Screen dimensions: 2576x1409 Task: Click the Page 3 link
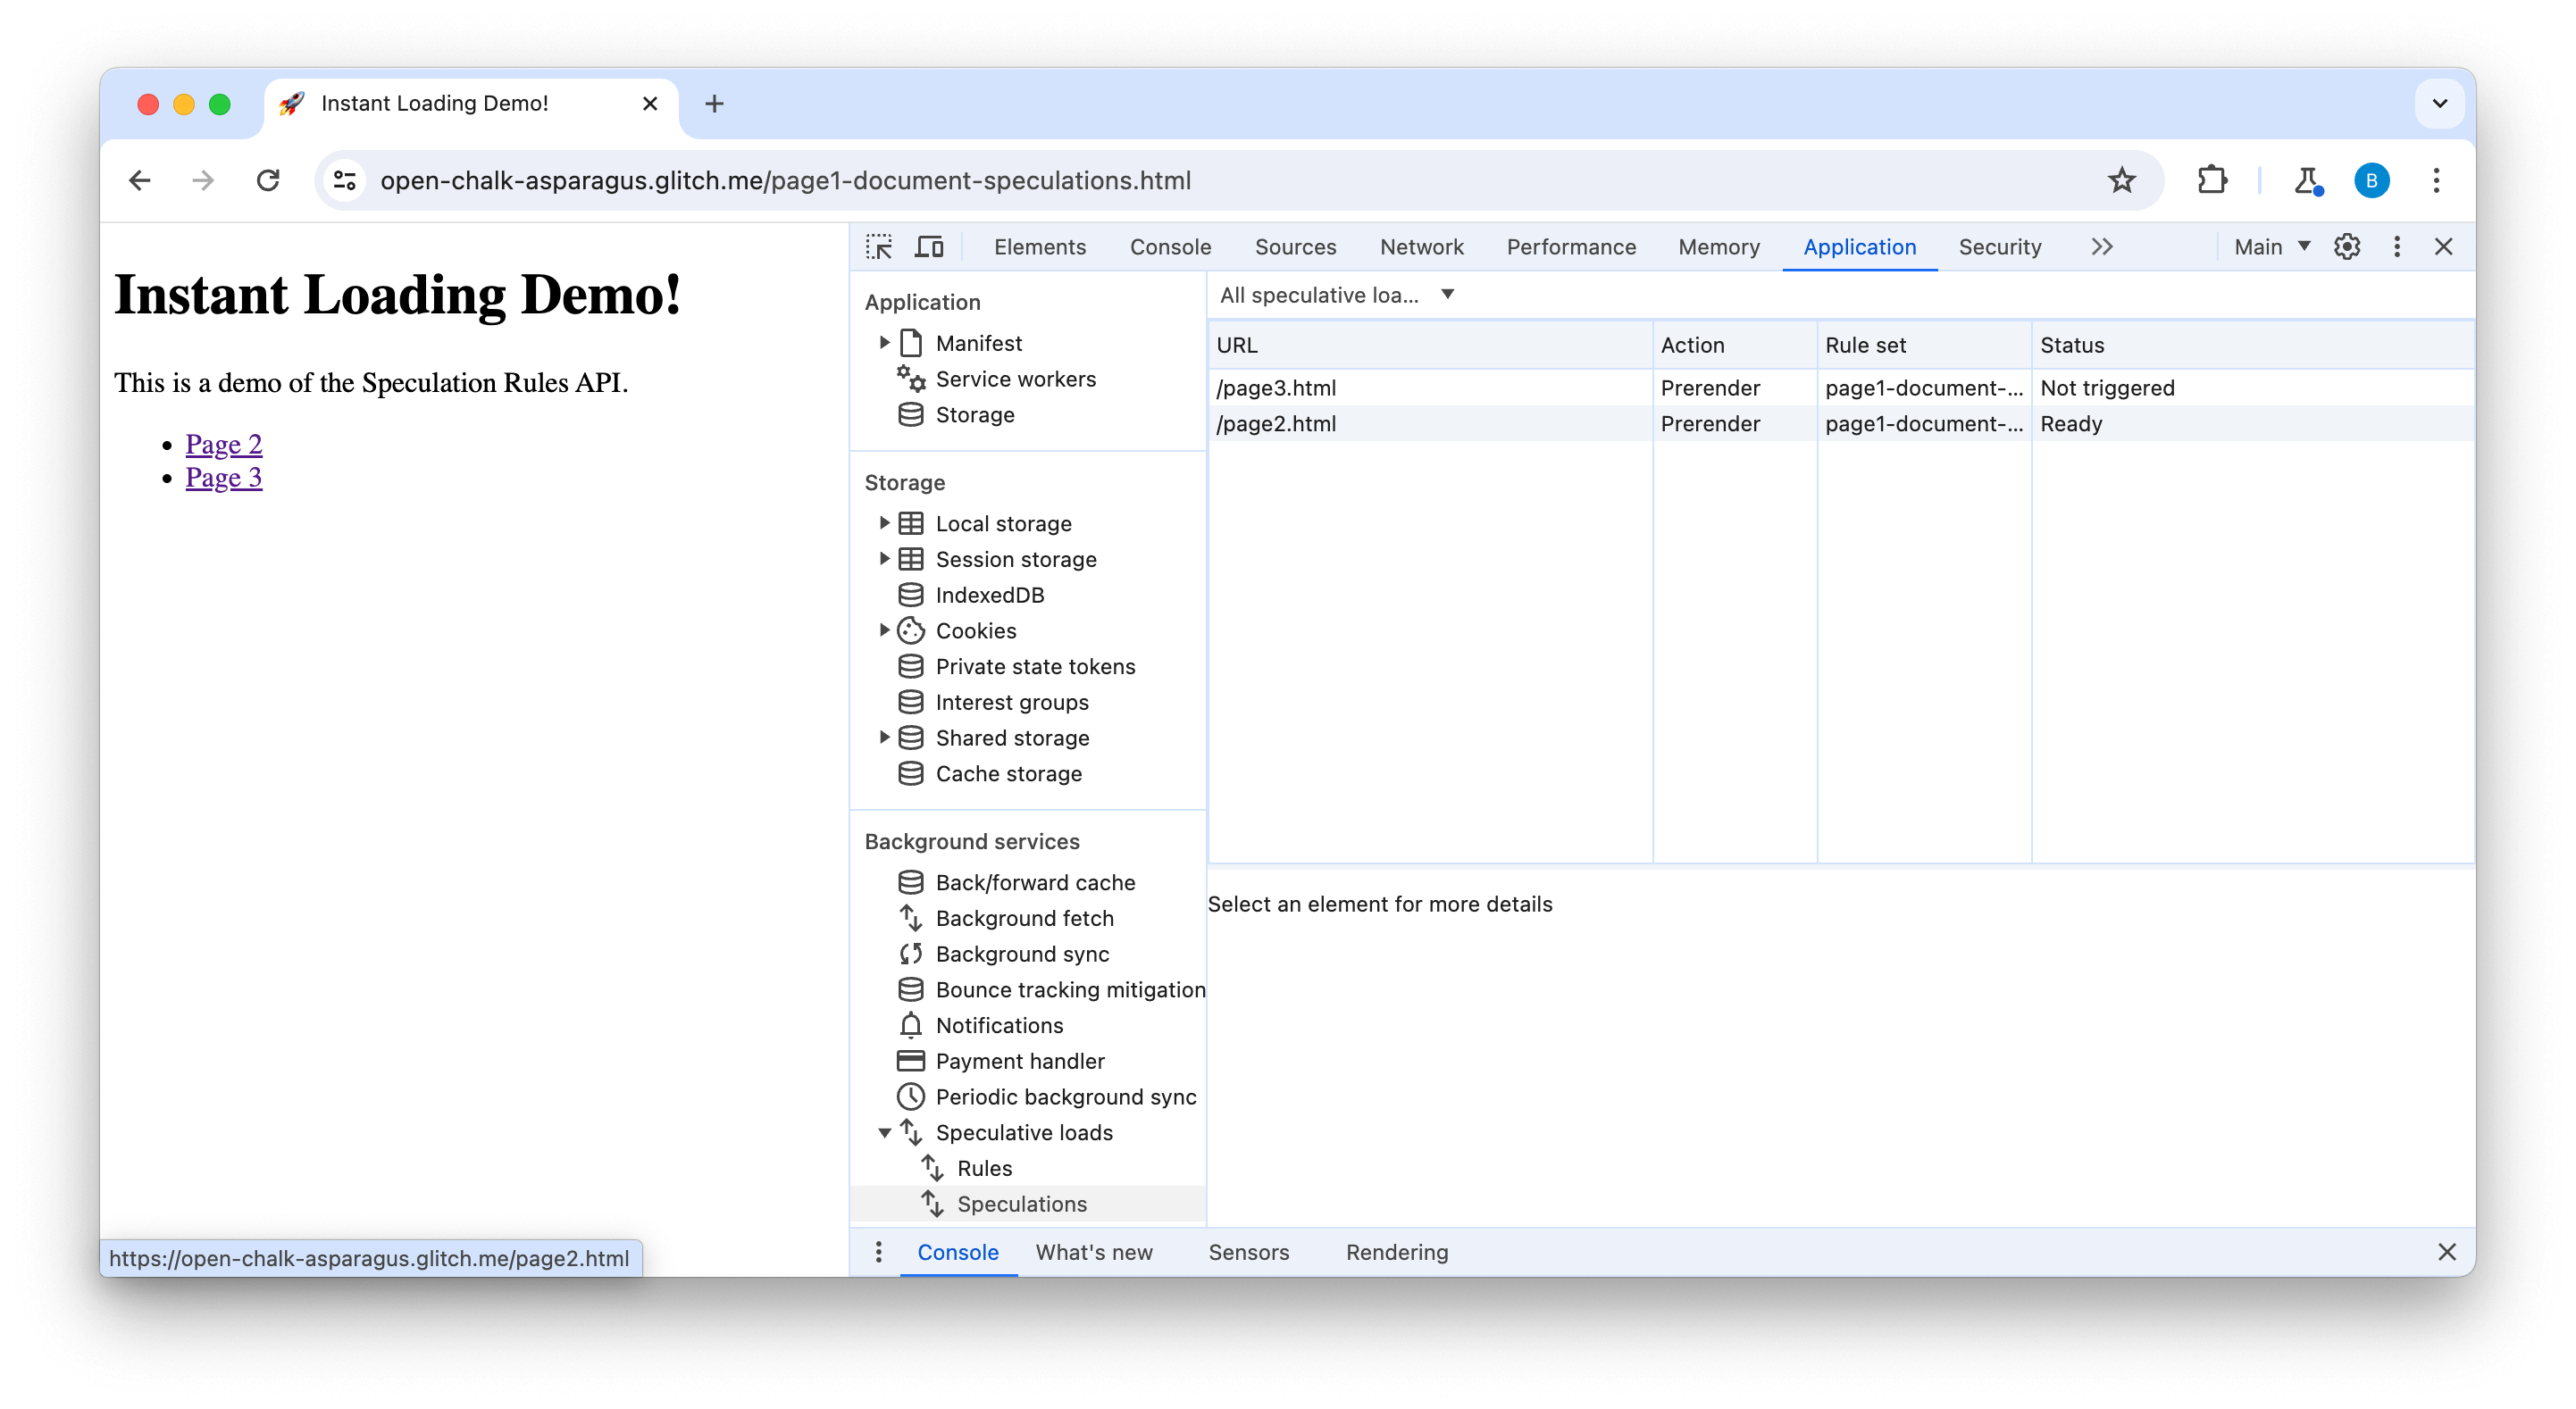point(222,477)
